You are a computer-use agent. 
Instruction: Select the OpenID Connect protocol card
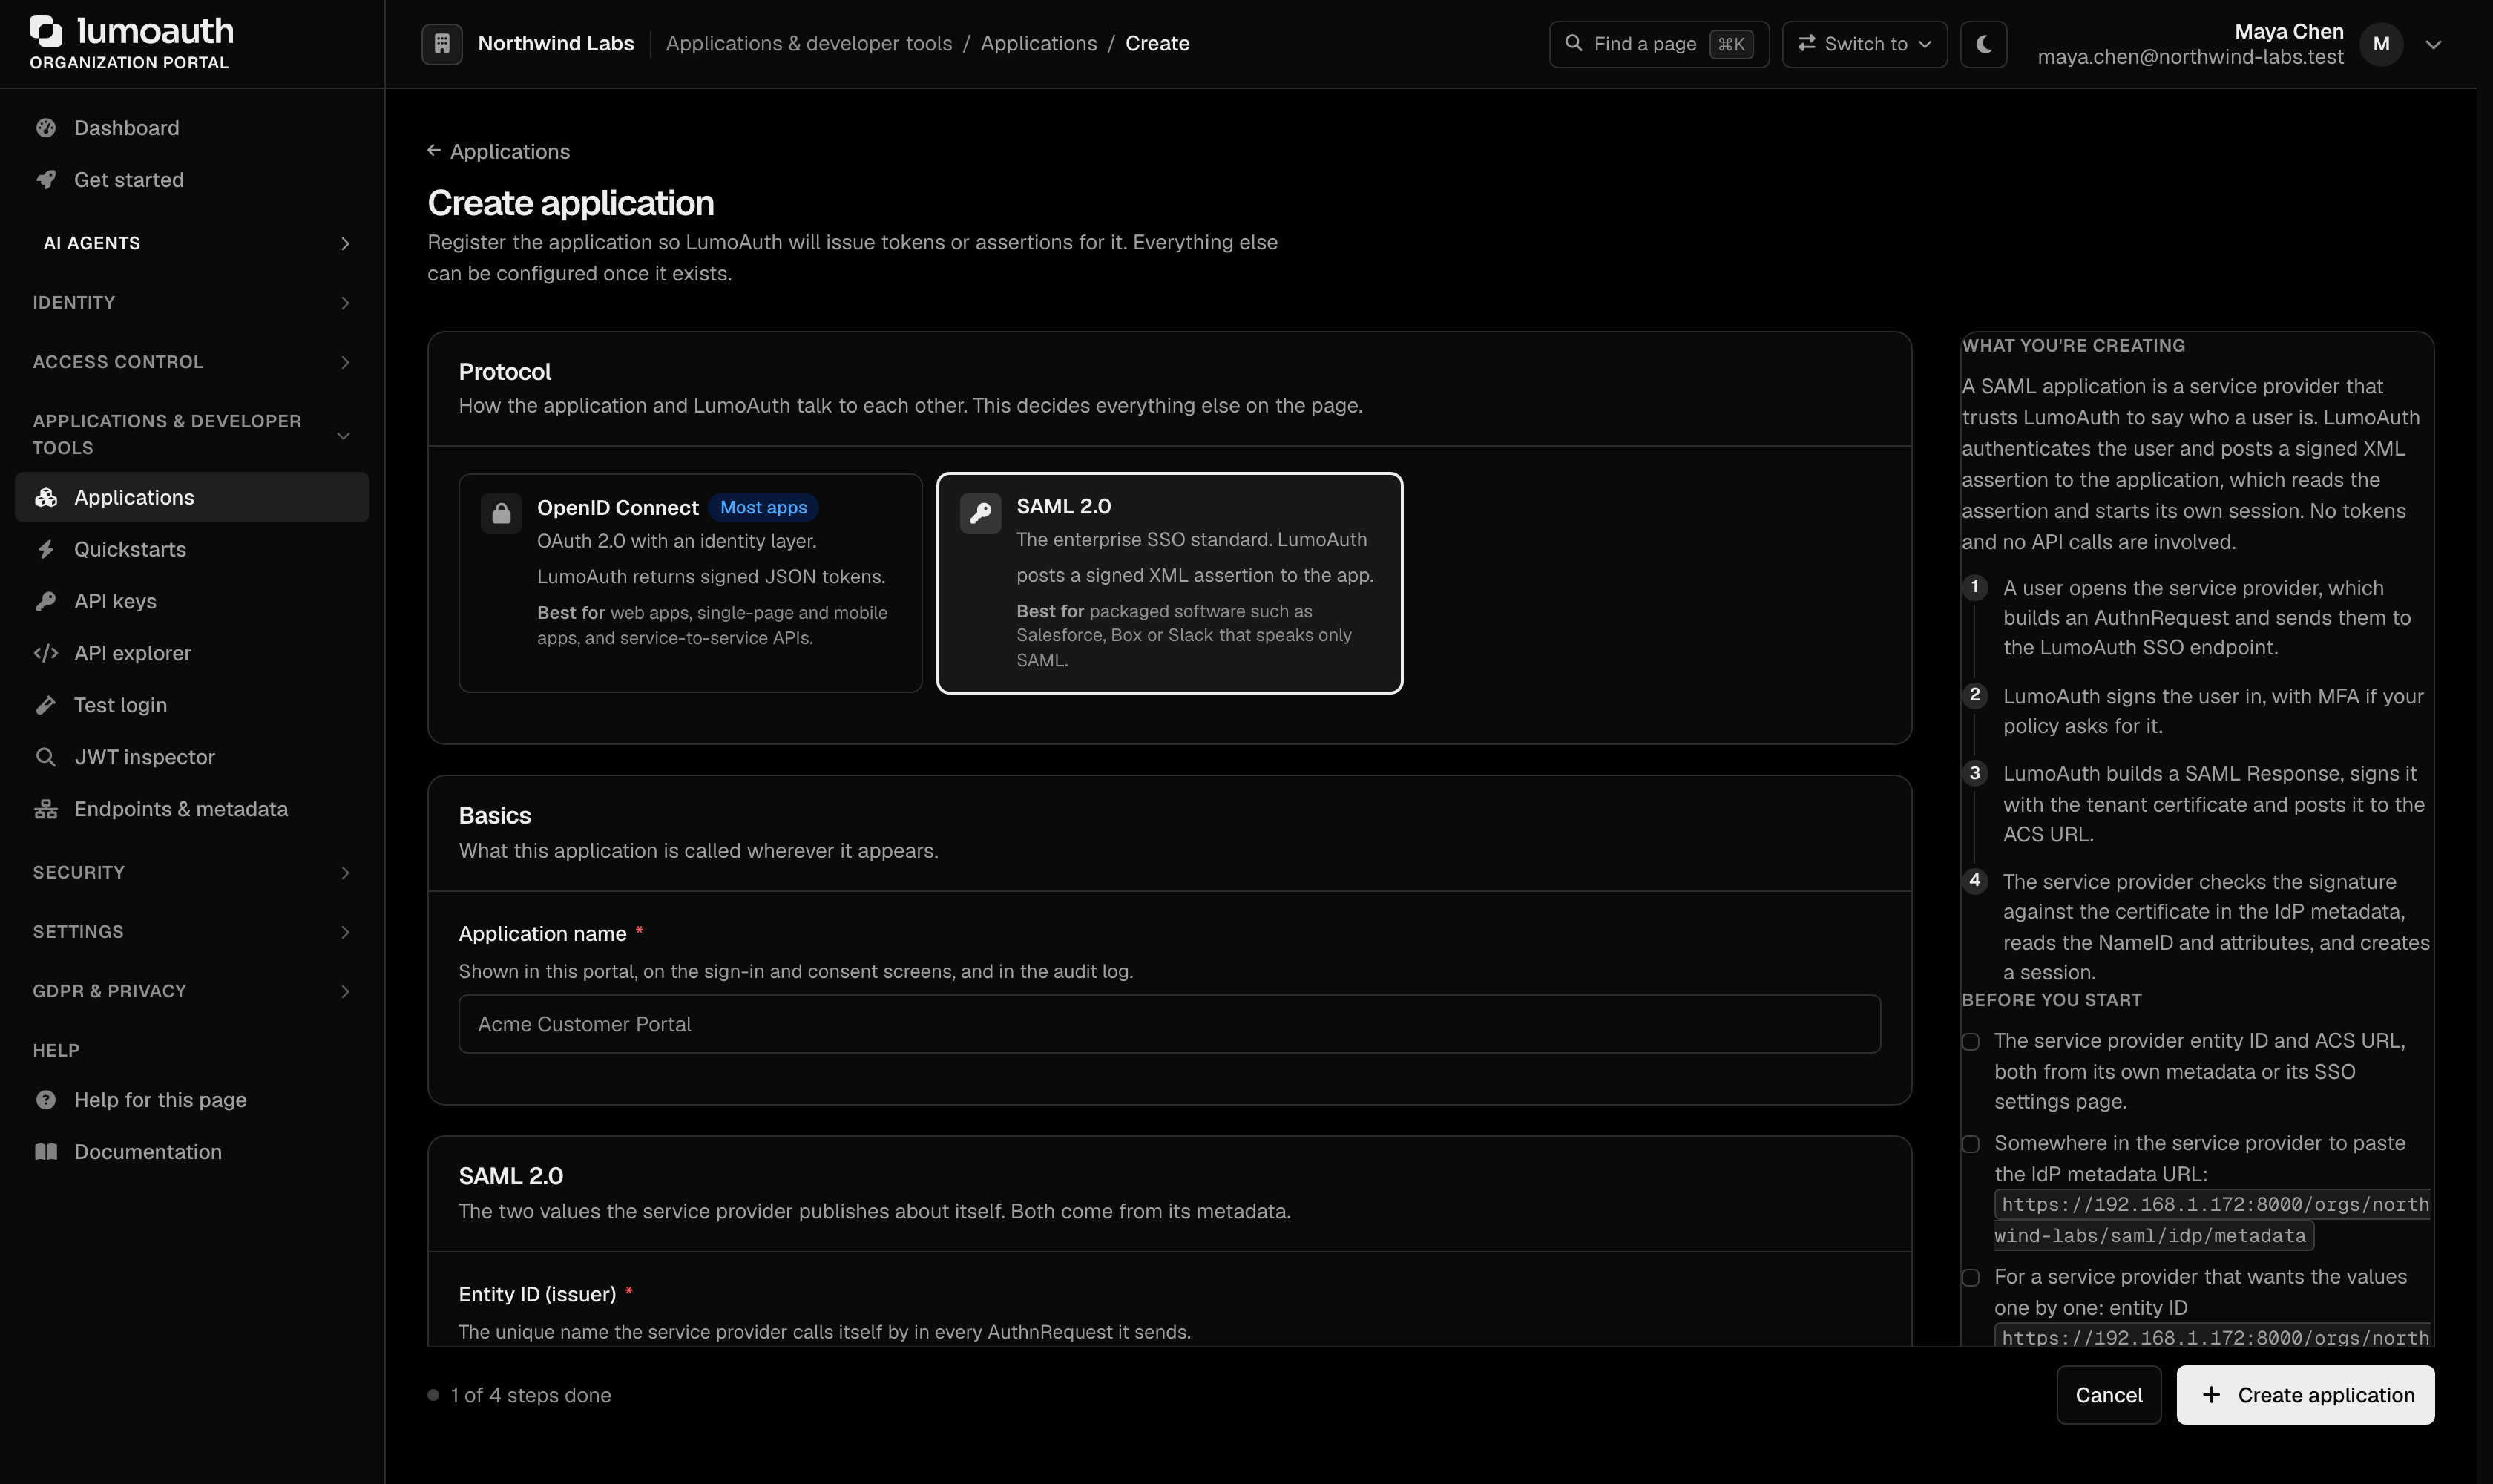point(690,583)
